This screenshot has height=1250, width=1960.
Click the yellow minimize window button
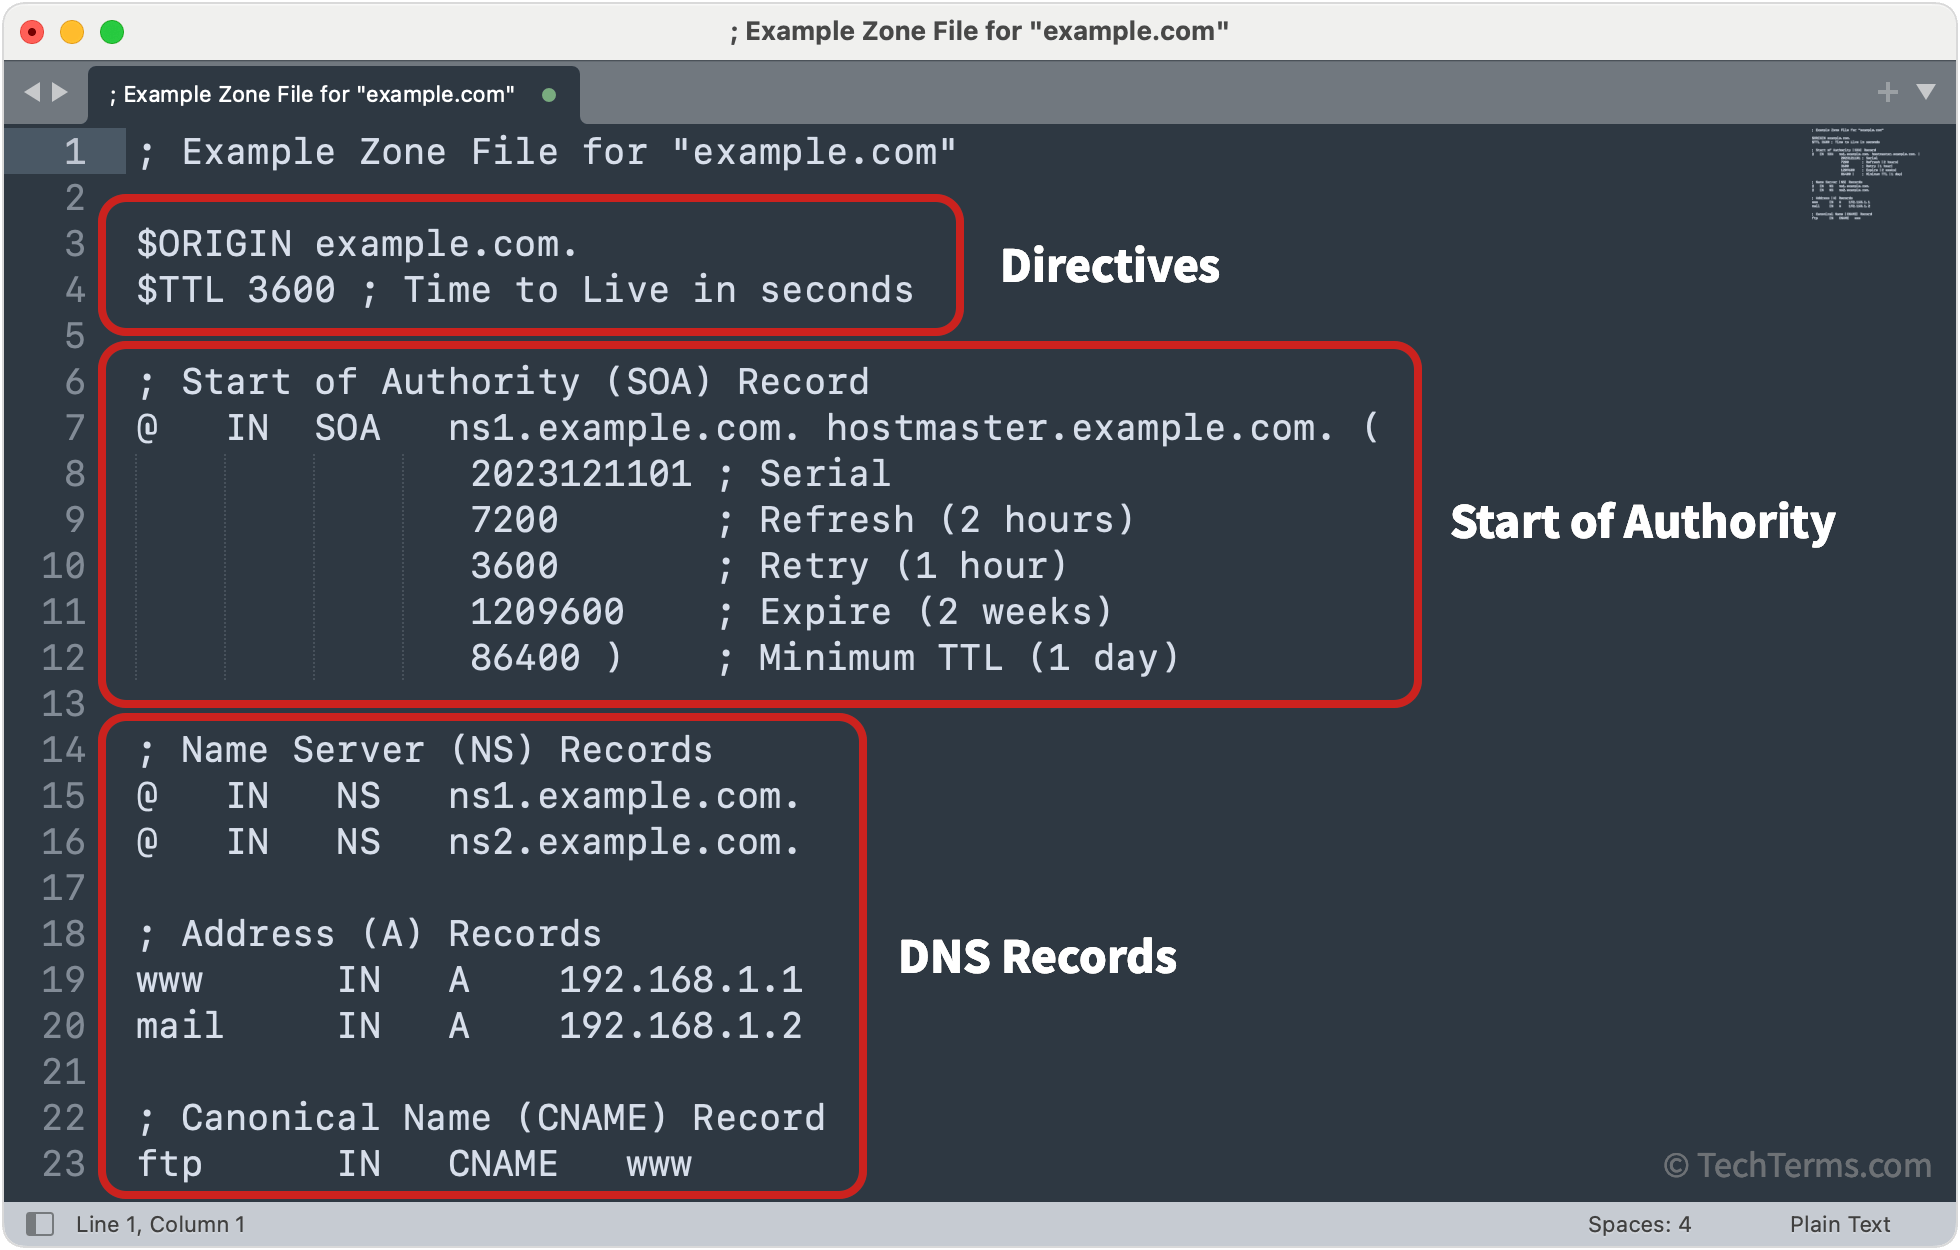[x=72, y=32]
